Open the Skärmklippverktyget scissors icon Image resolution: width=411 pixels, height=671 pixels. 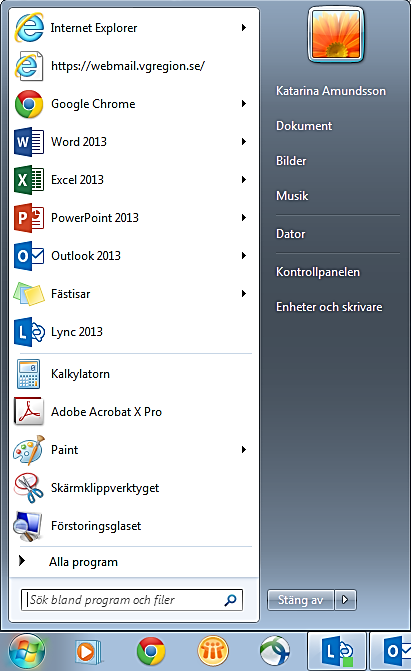[29, 488]
